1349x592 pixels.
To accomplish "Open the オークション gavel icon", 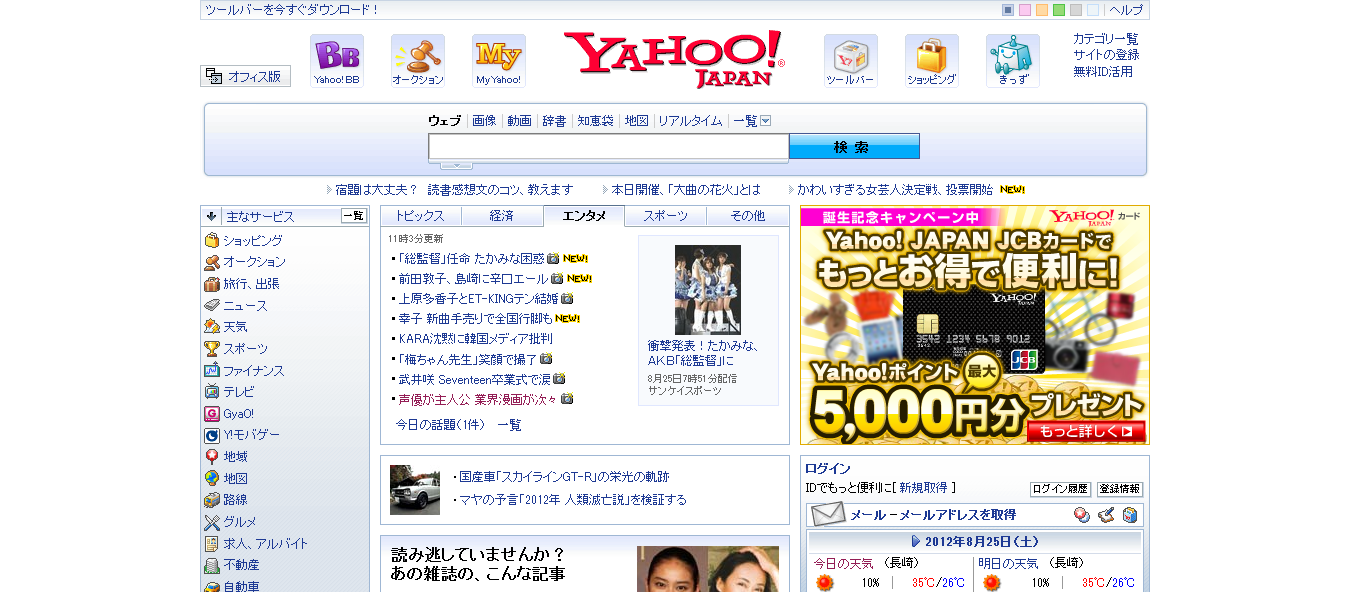I will click(x=418, y=61).
